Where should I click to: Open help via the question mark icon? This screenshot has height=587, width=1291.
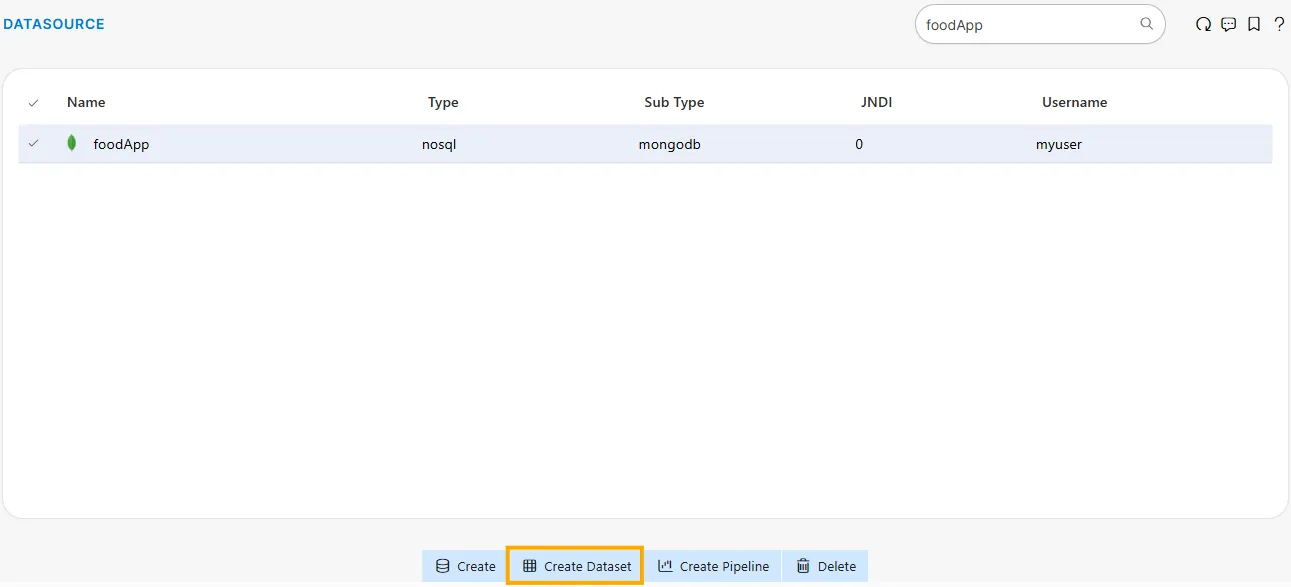tap(1279, 24)
